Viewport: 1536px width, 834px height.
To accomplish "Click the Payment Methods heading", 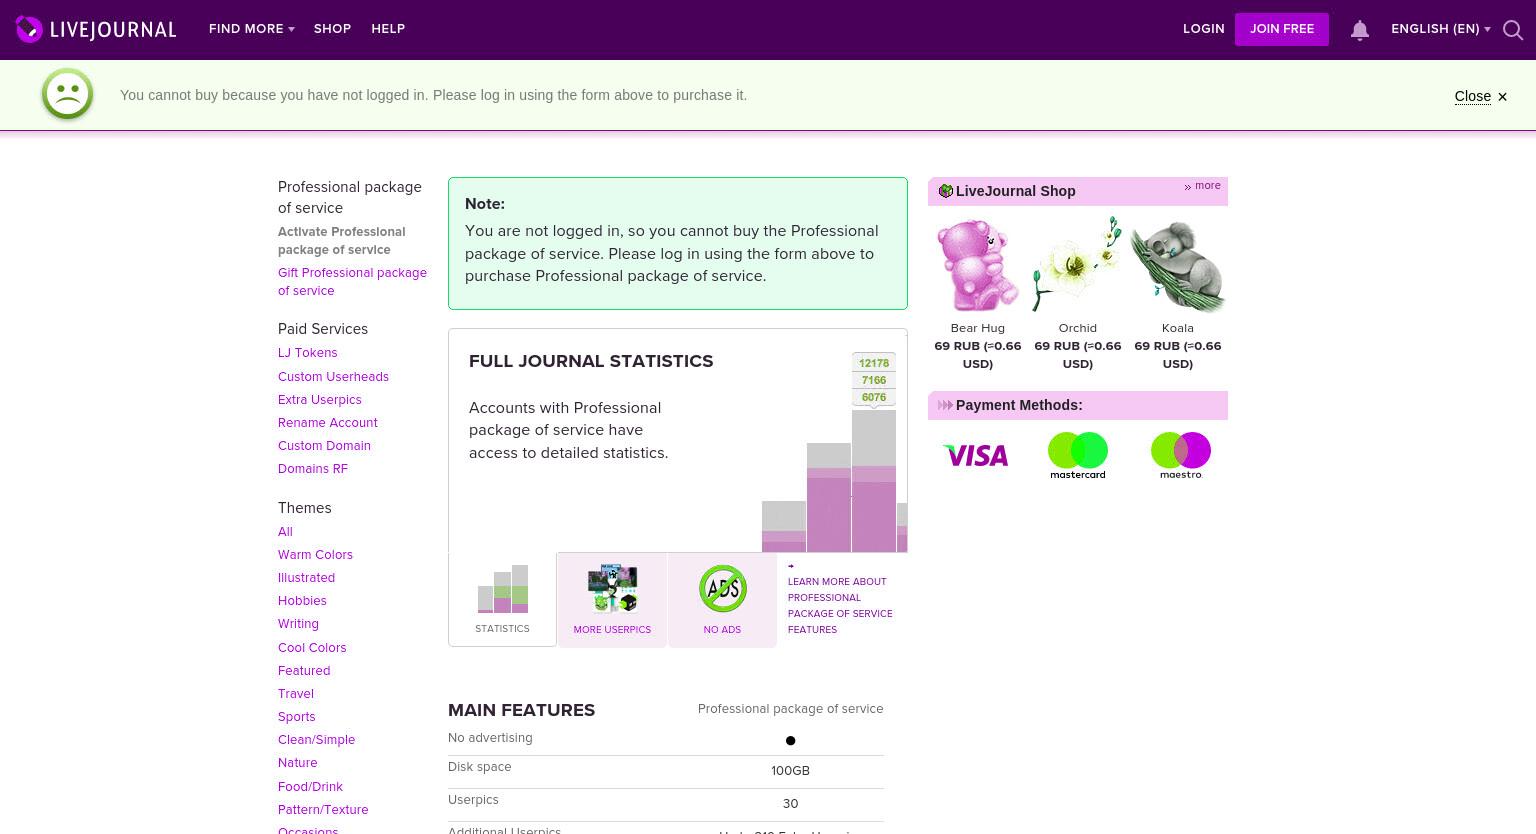I will [x=1019, y=405].
